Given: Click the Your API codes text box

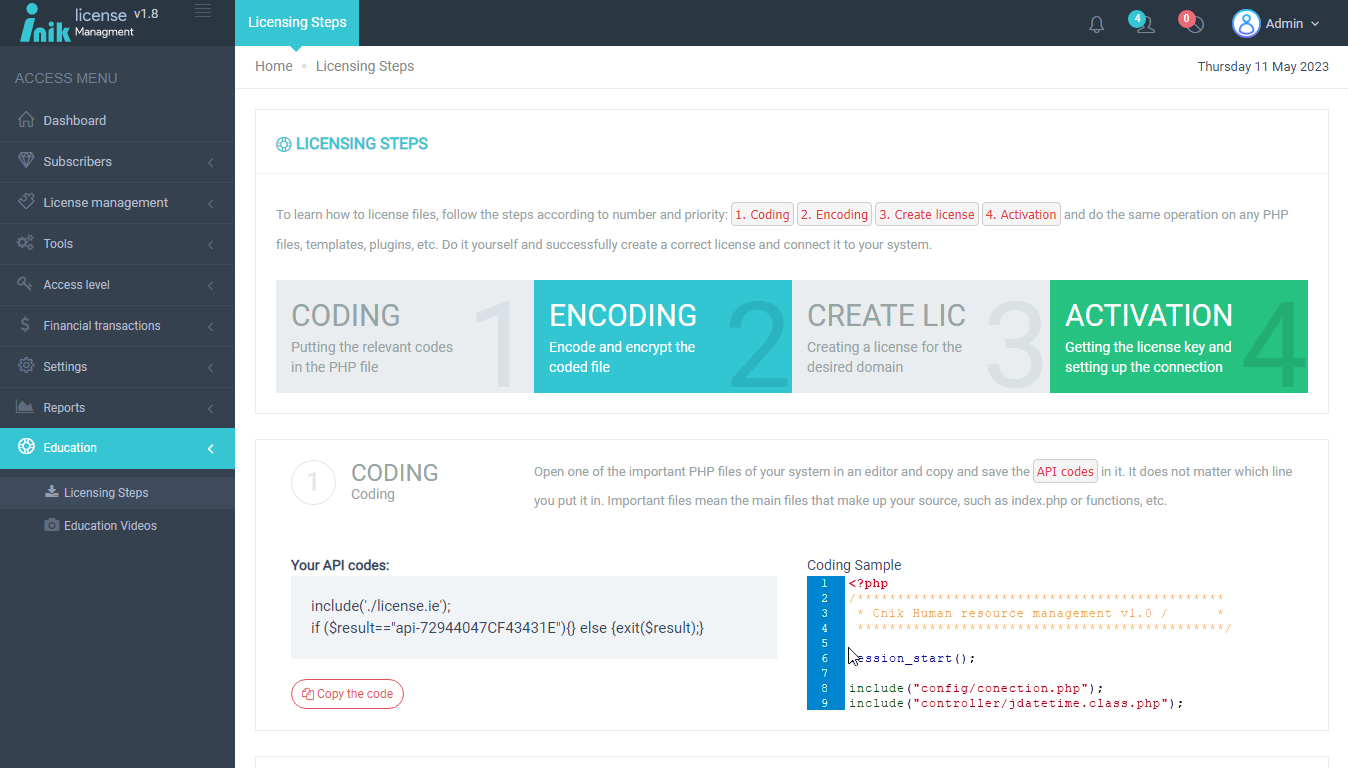Looking at the screenshot, I should point(534,617).
